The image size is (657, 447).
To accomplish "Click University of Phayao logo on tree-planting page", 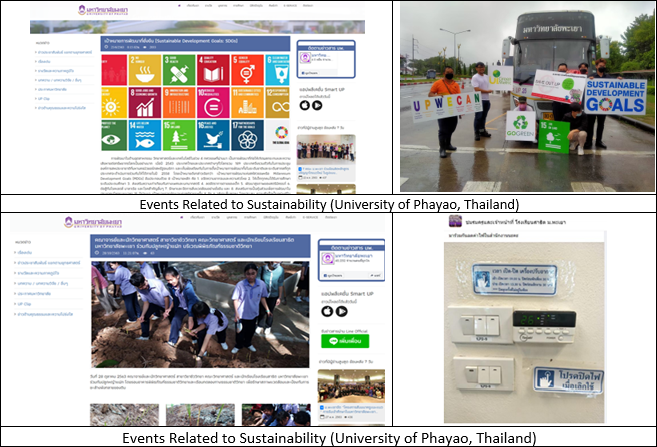I will click(x=93, y=222).
